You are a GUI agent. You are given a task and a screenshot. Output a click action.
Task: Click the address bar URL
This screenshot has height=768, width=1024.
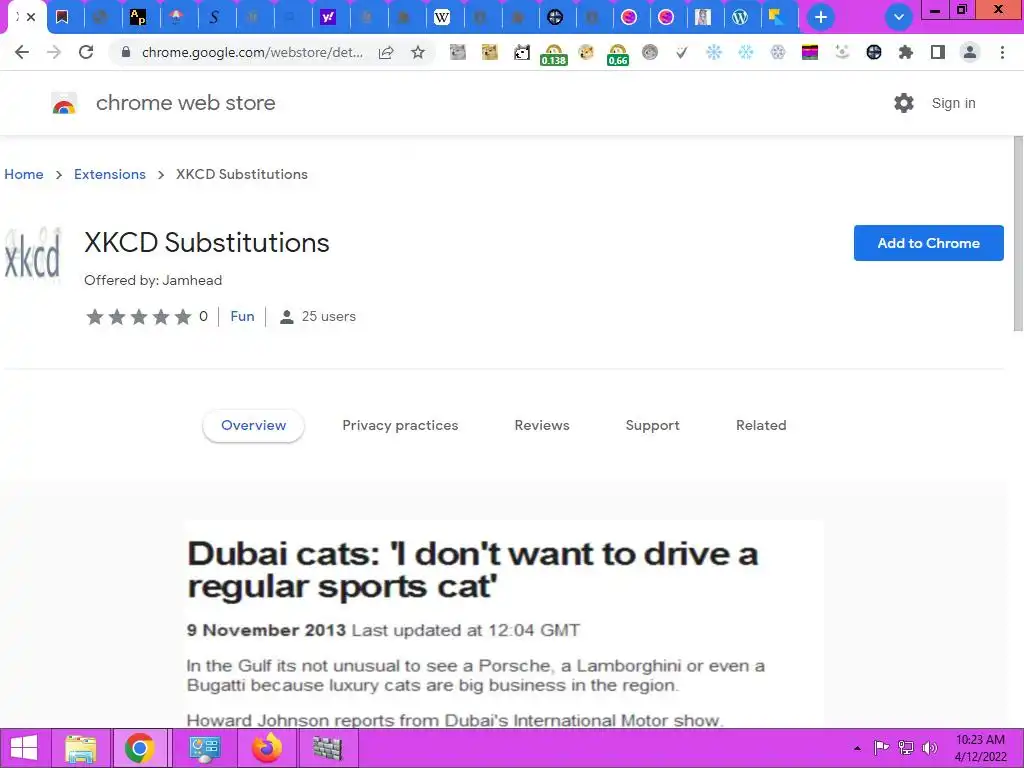[x=252, y=52]
